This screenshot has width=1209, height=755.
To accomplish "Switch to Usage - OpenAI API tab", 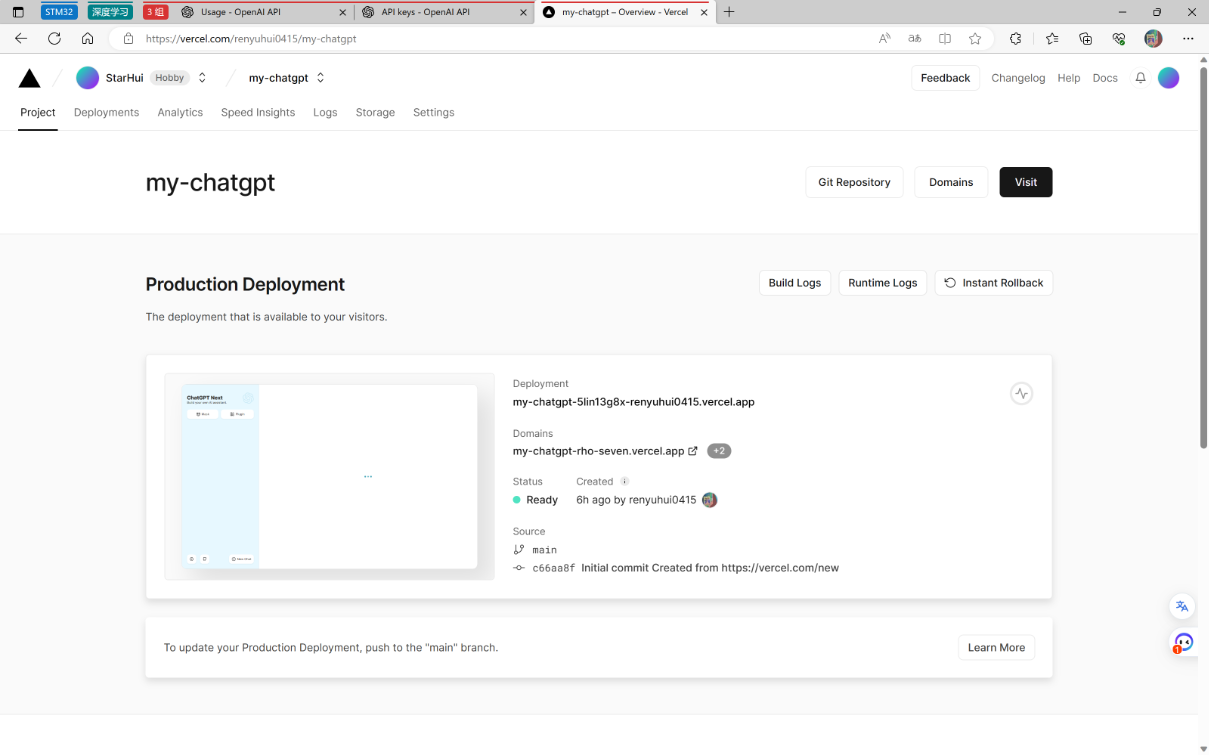I will coord(263,12).
